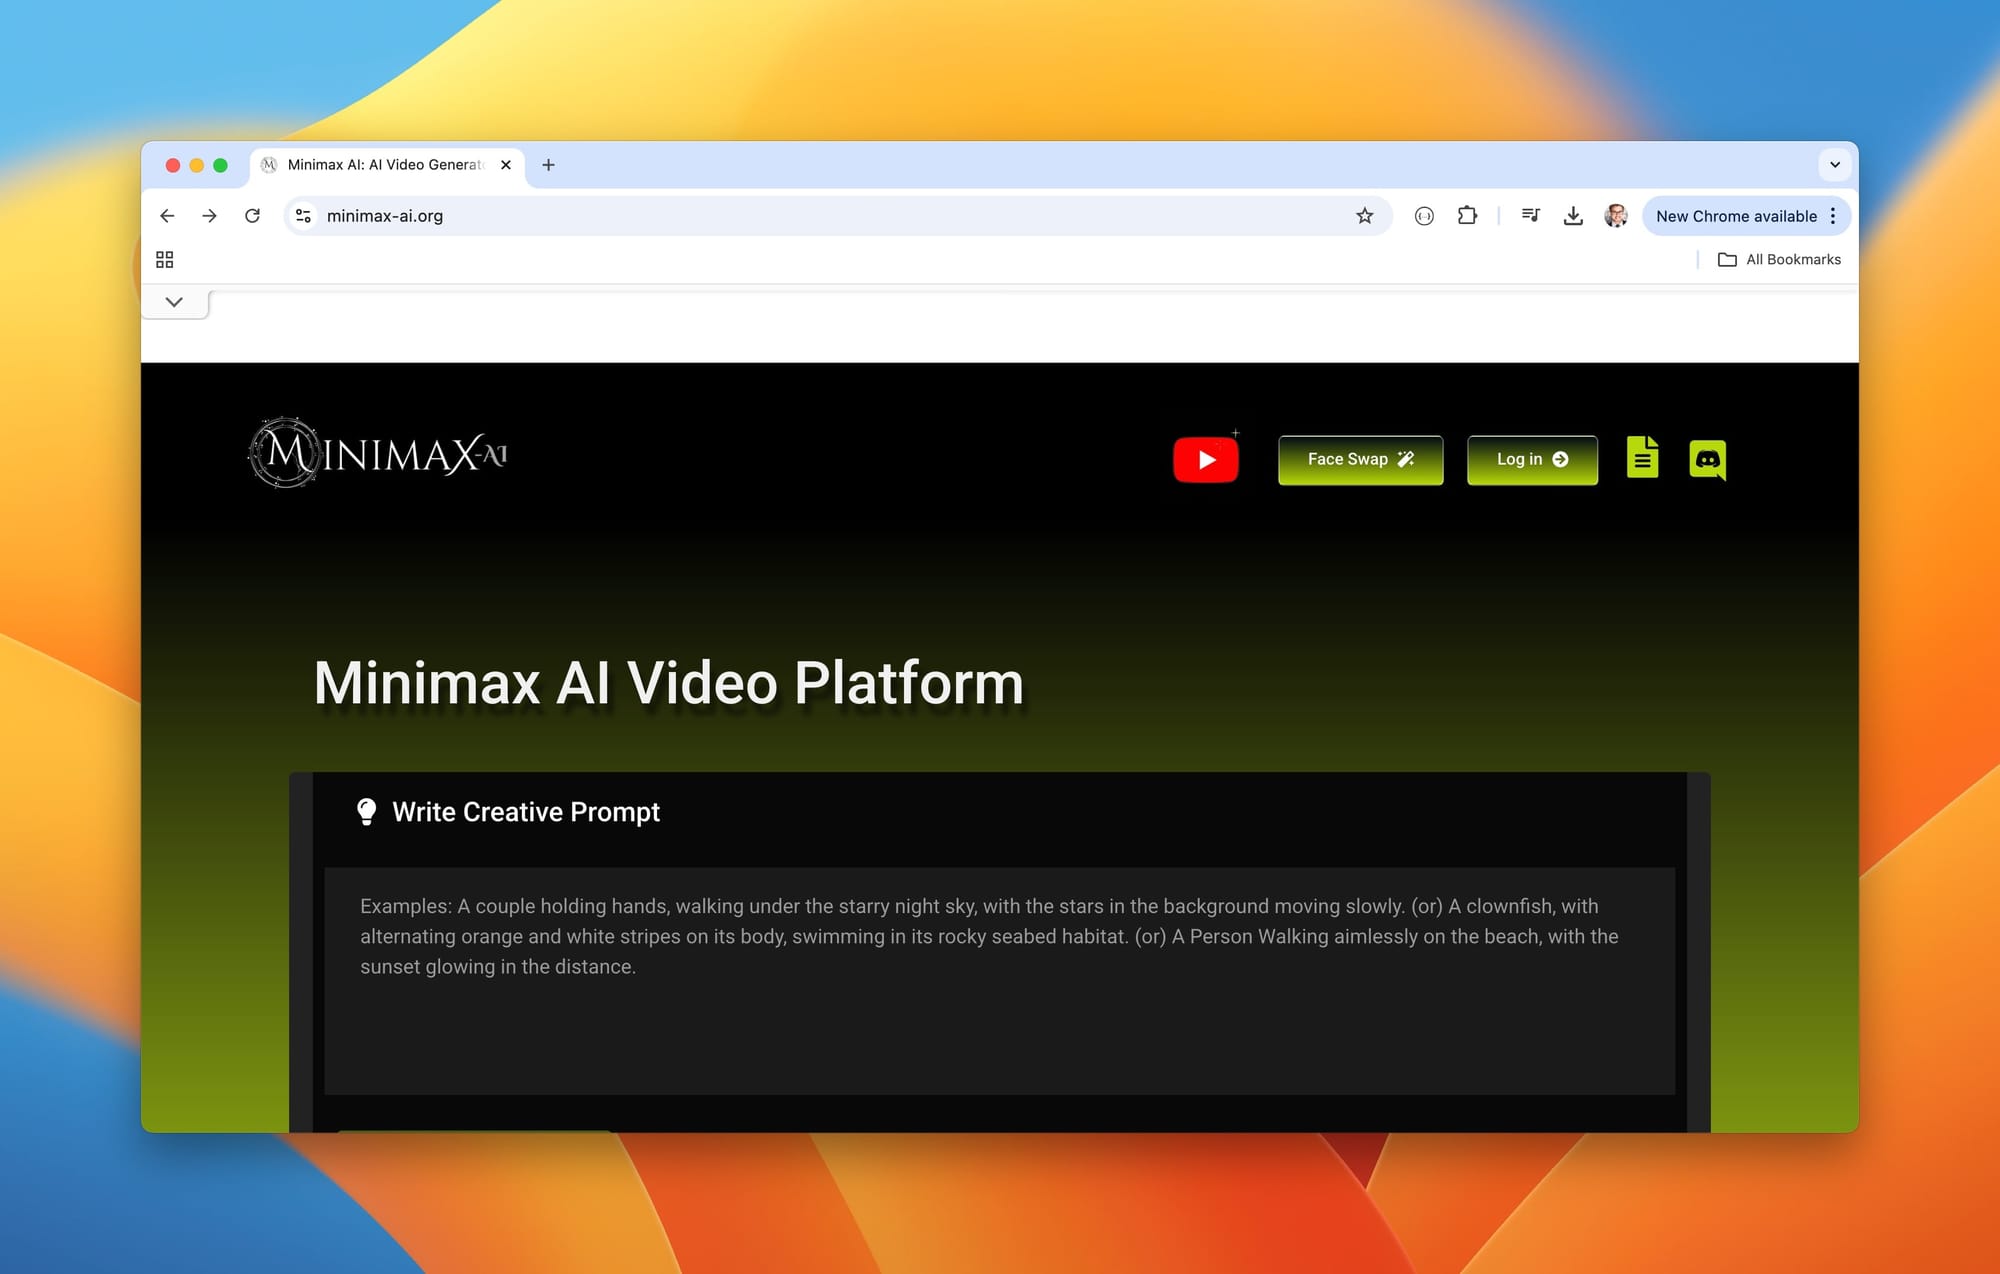Open the Chrome profile avatar
This screenshot has height=1274, width=2000.
(1616, 216)
